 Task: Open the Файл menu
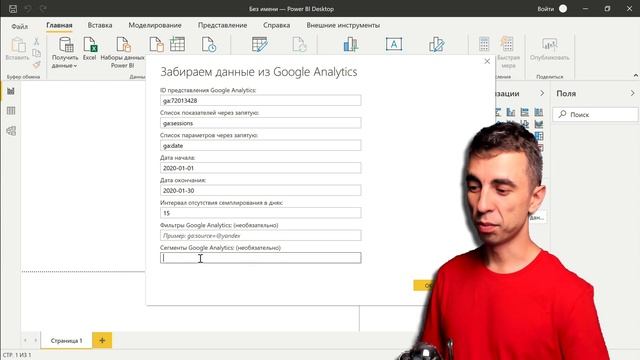tap(20, 26)
